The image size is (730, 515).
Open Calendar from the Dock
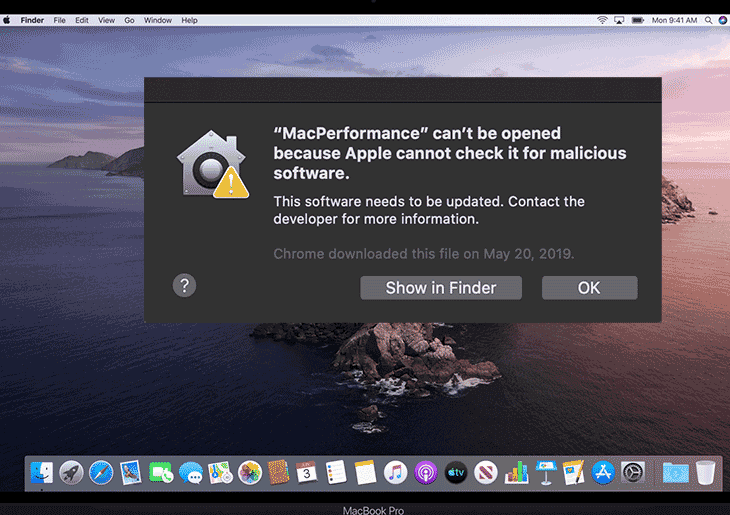pyautogui.click(x=306, y=473)
